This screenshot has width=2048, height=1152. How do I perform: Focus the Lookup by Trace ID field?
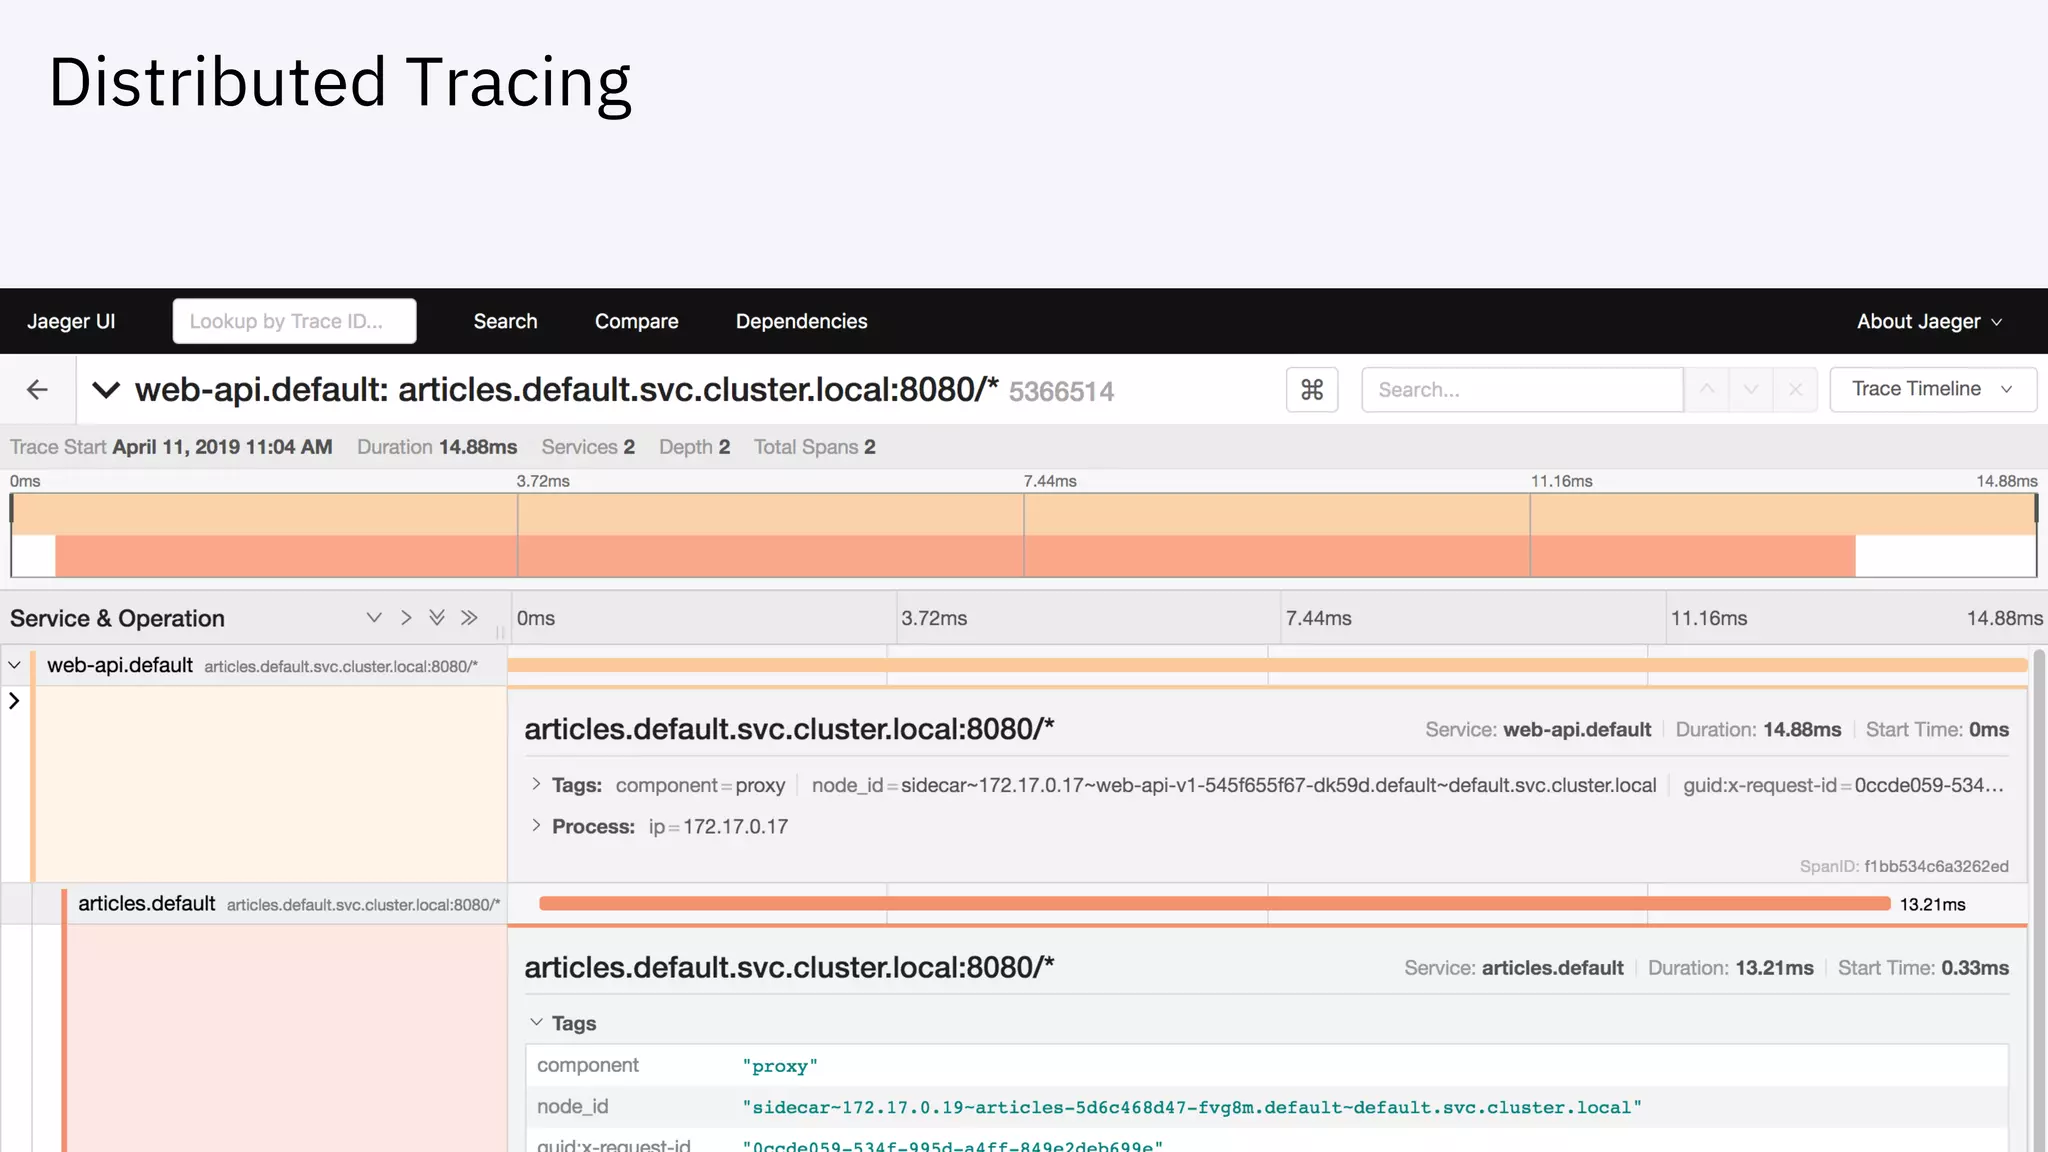[x=294, y=321]
